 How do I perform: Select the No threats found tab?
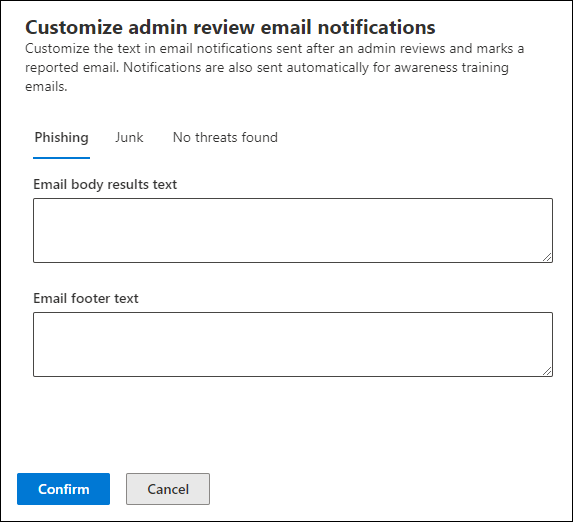[x=225, y=138]
